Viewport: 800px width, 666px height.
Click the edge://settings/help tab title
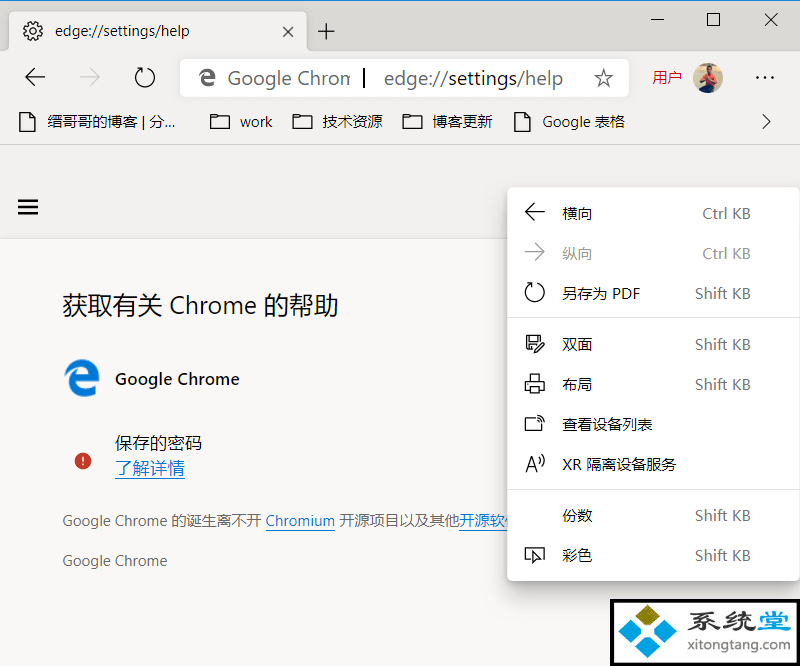pyautogui.click(x=122, y=31)
